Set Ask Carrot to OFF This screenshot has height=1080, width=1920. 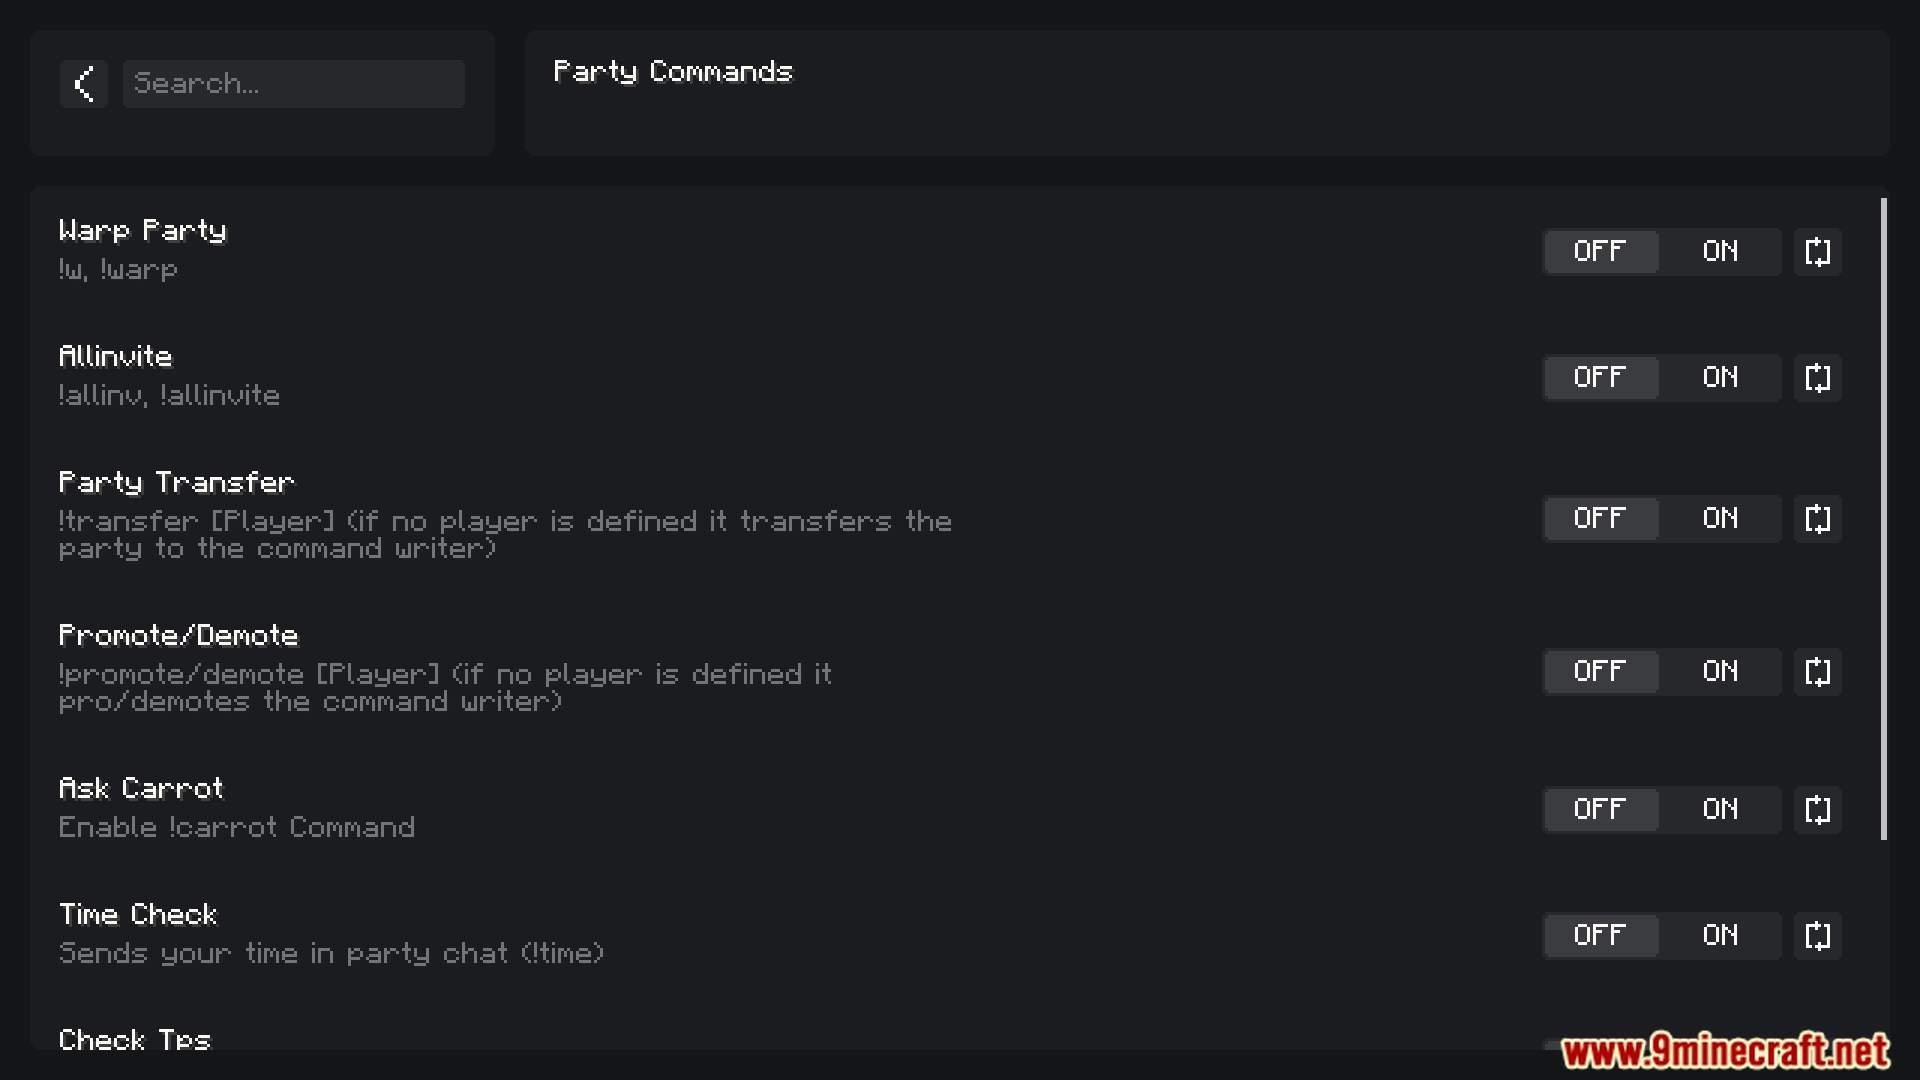(1600, 809)
